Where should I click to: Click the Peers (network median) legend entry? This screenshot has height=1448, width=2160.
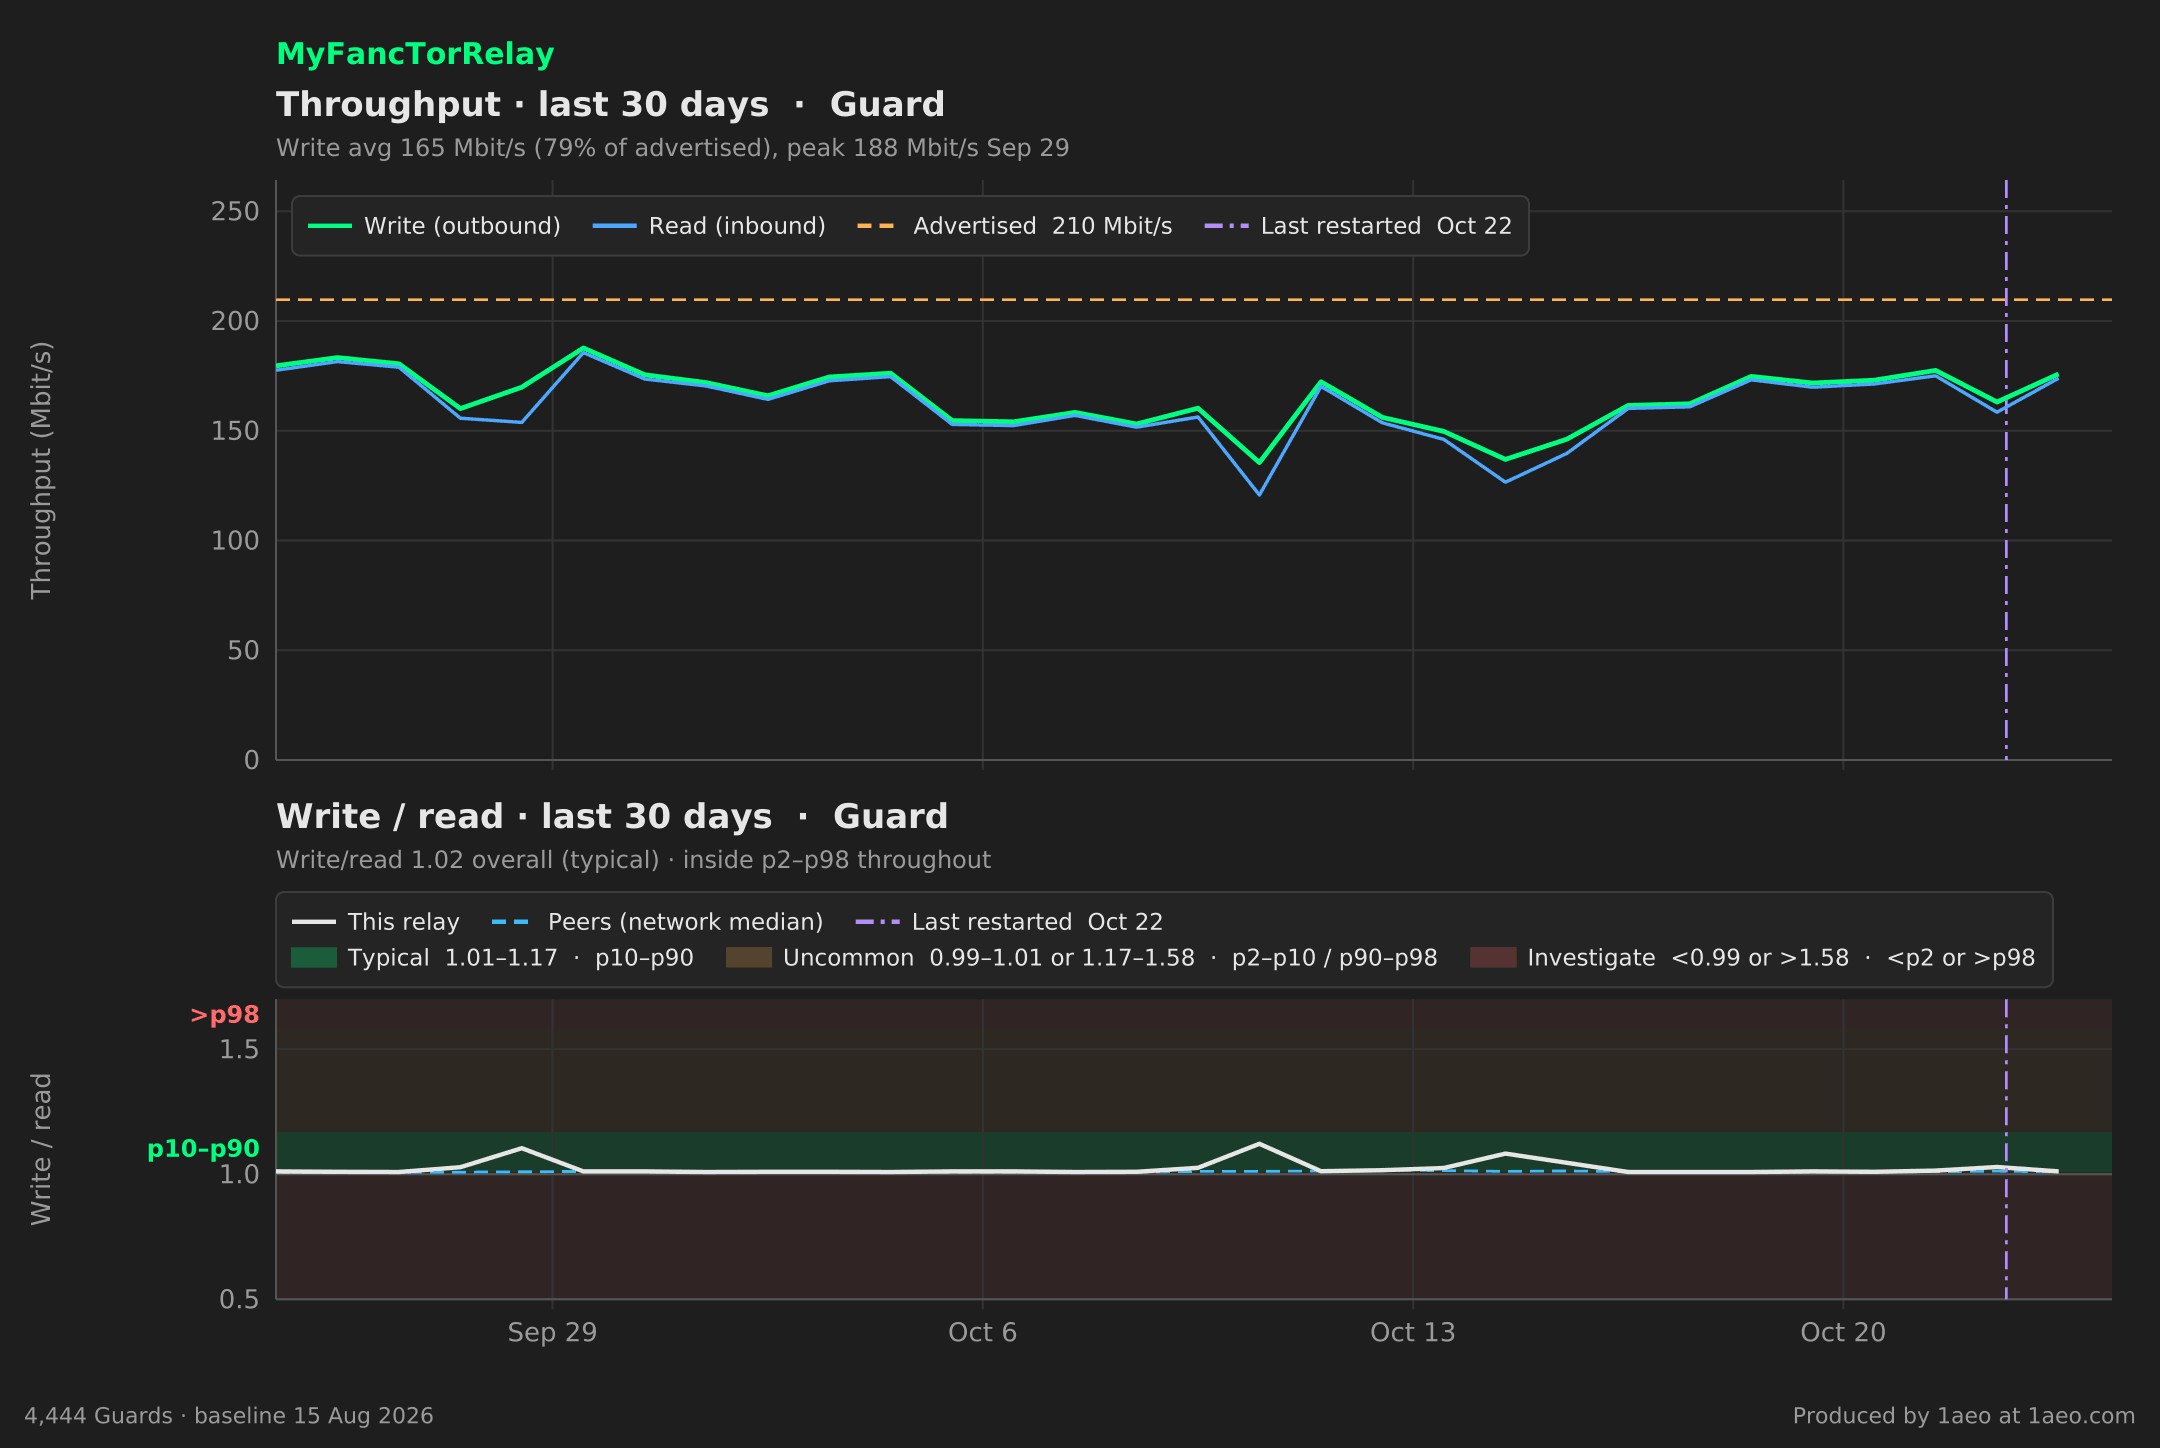658,922
